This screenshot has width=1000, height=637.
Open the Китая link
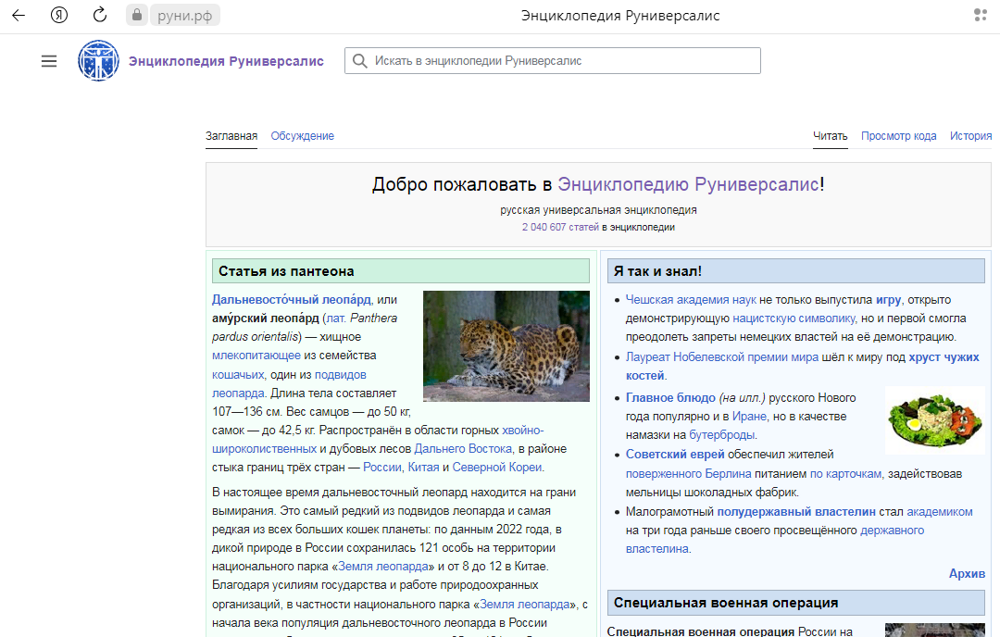[x=423, y=467]
